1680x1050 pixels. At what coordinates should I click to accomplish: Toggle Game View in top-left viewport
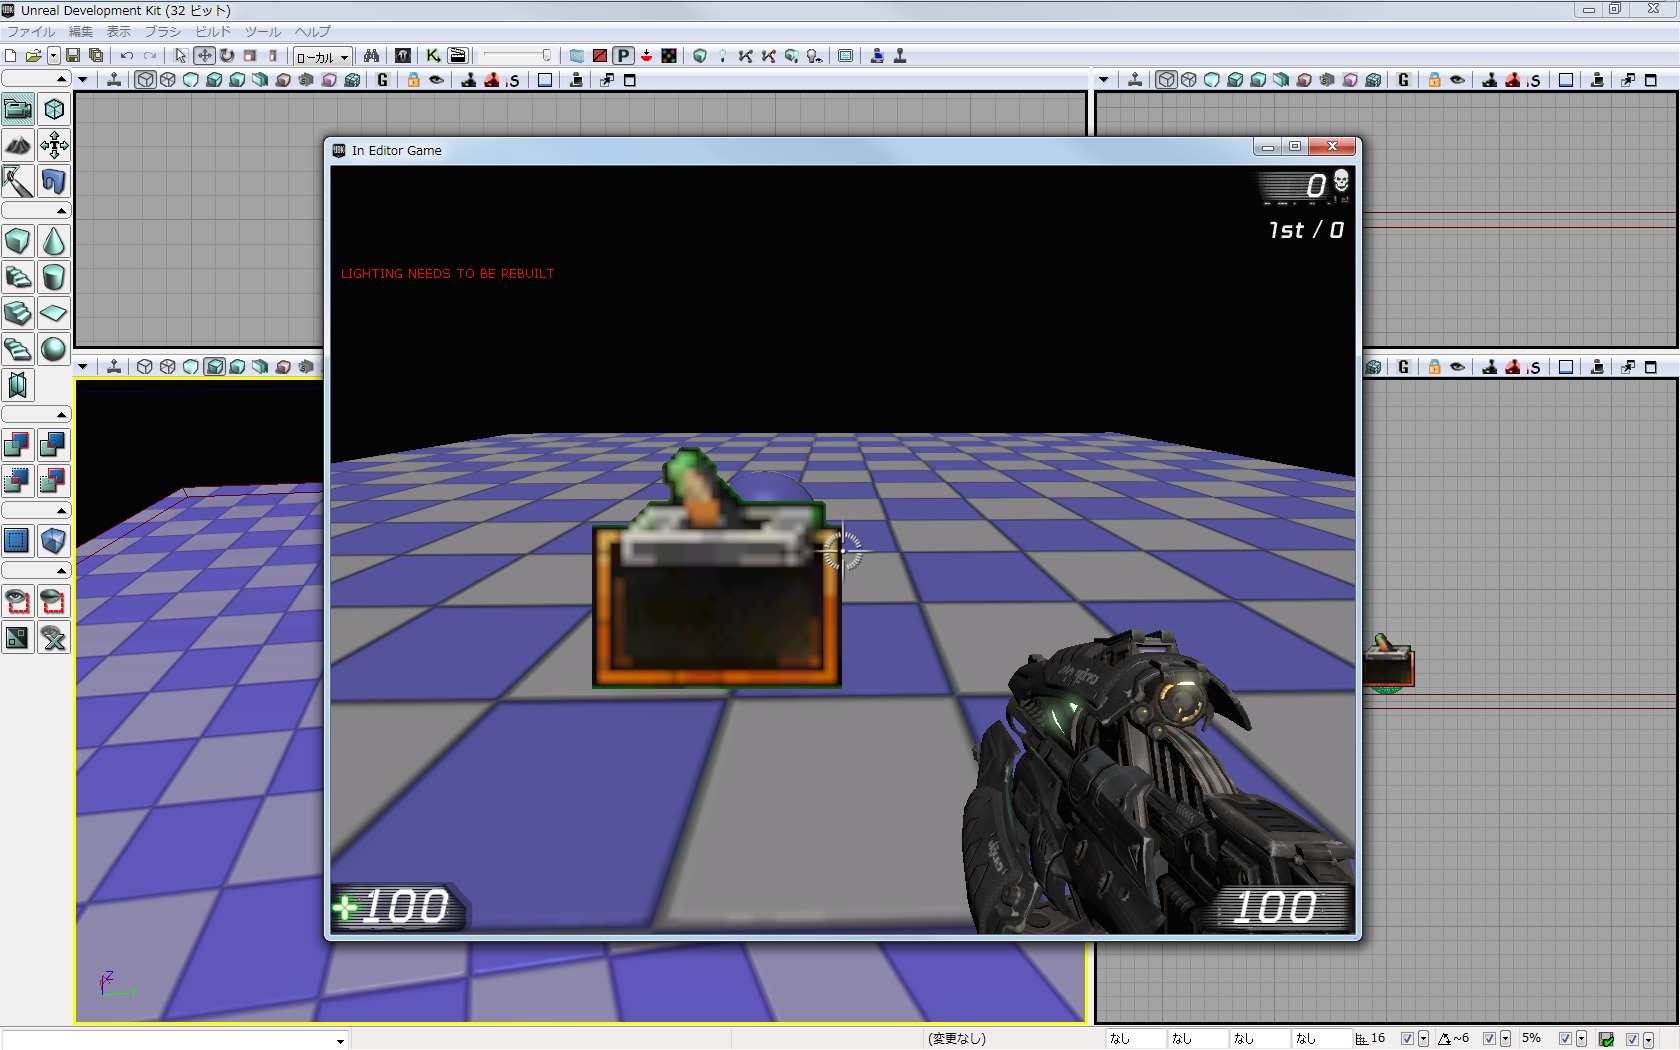(382, 80)
